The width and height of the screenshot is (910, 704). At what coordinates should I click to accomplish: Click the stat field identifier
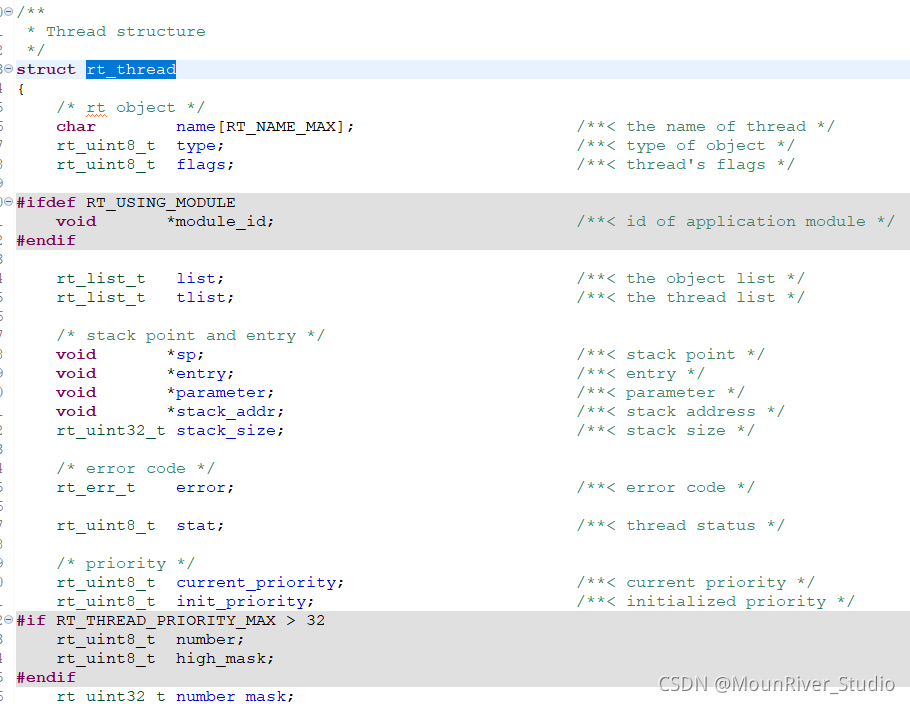point(196,526)
